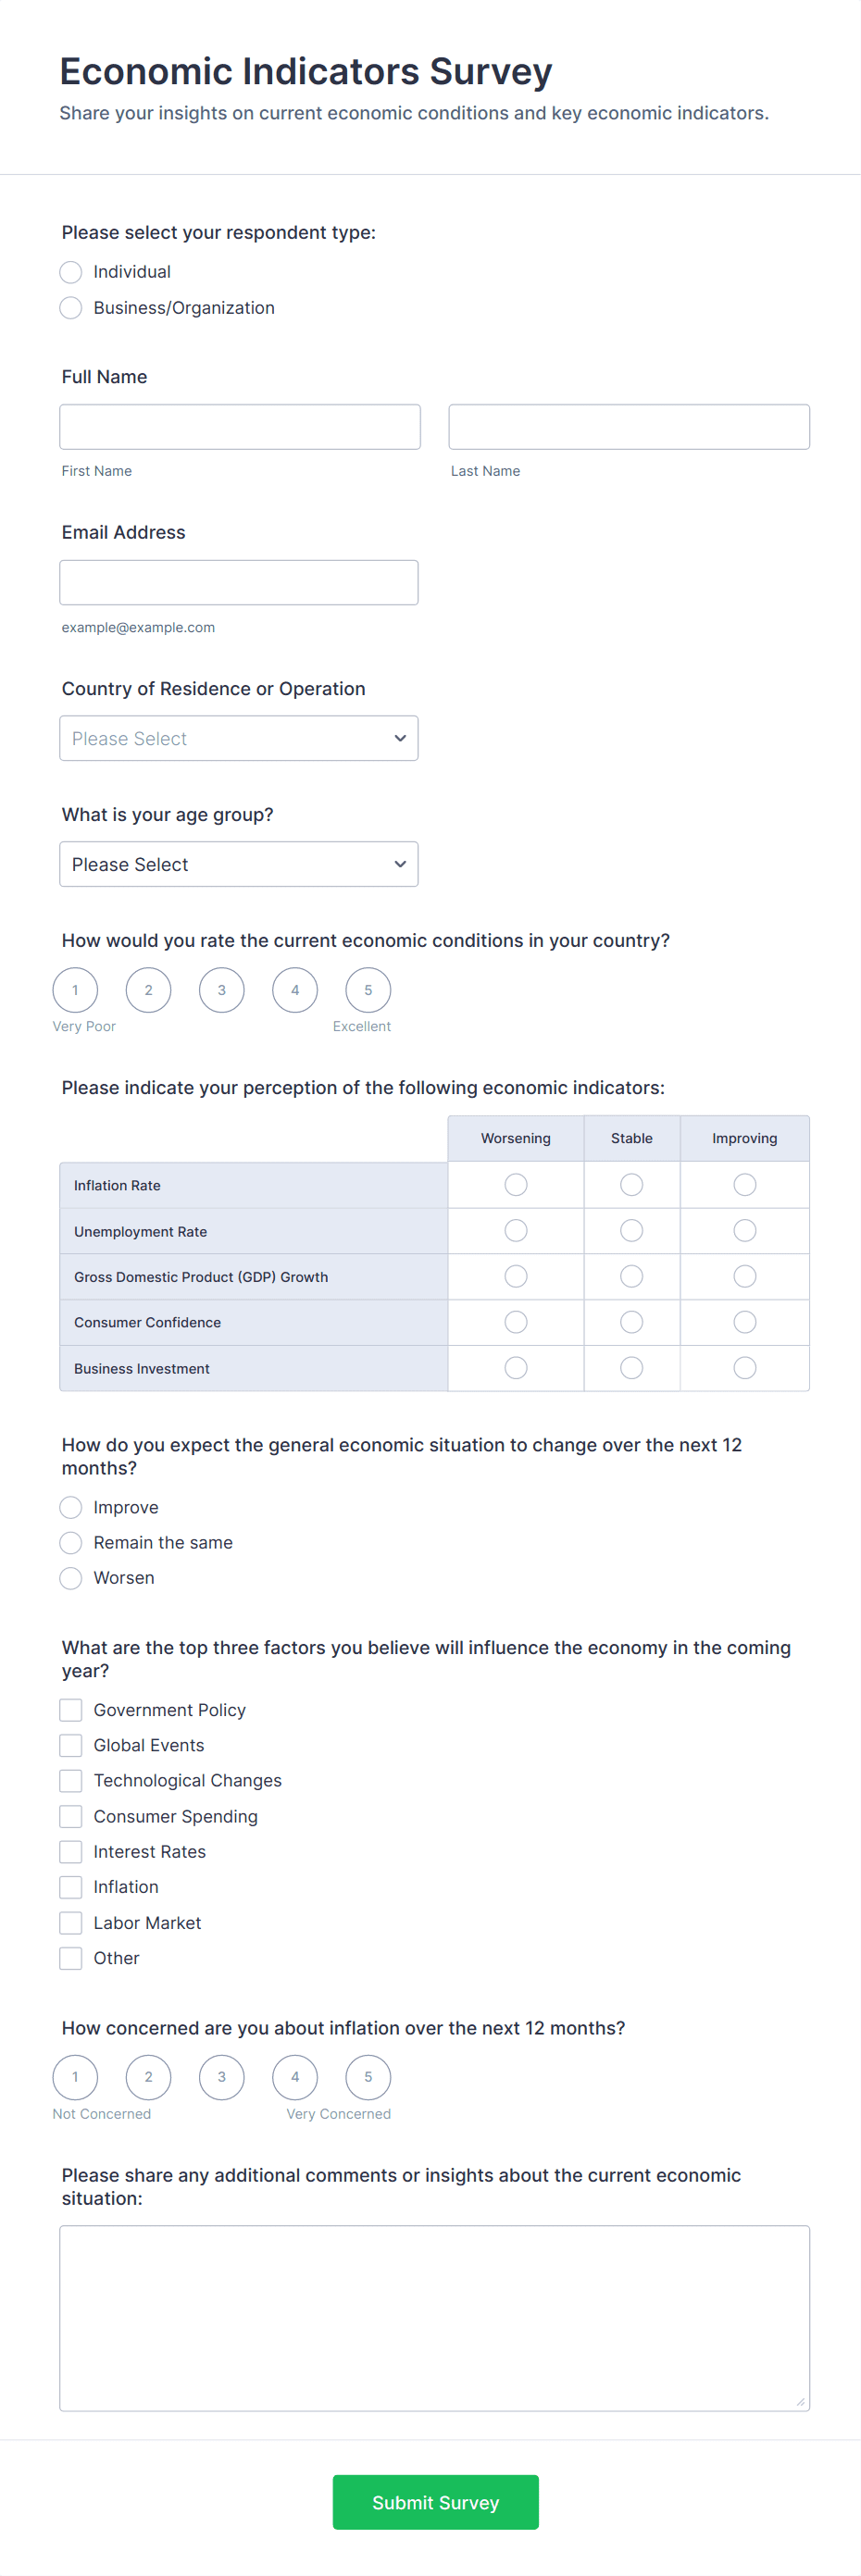861x2576 pixels.
Task: Choose Remain the same expectation
Action: (70, 1542)
